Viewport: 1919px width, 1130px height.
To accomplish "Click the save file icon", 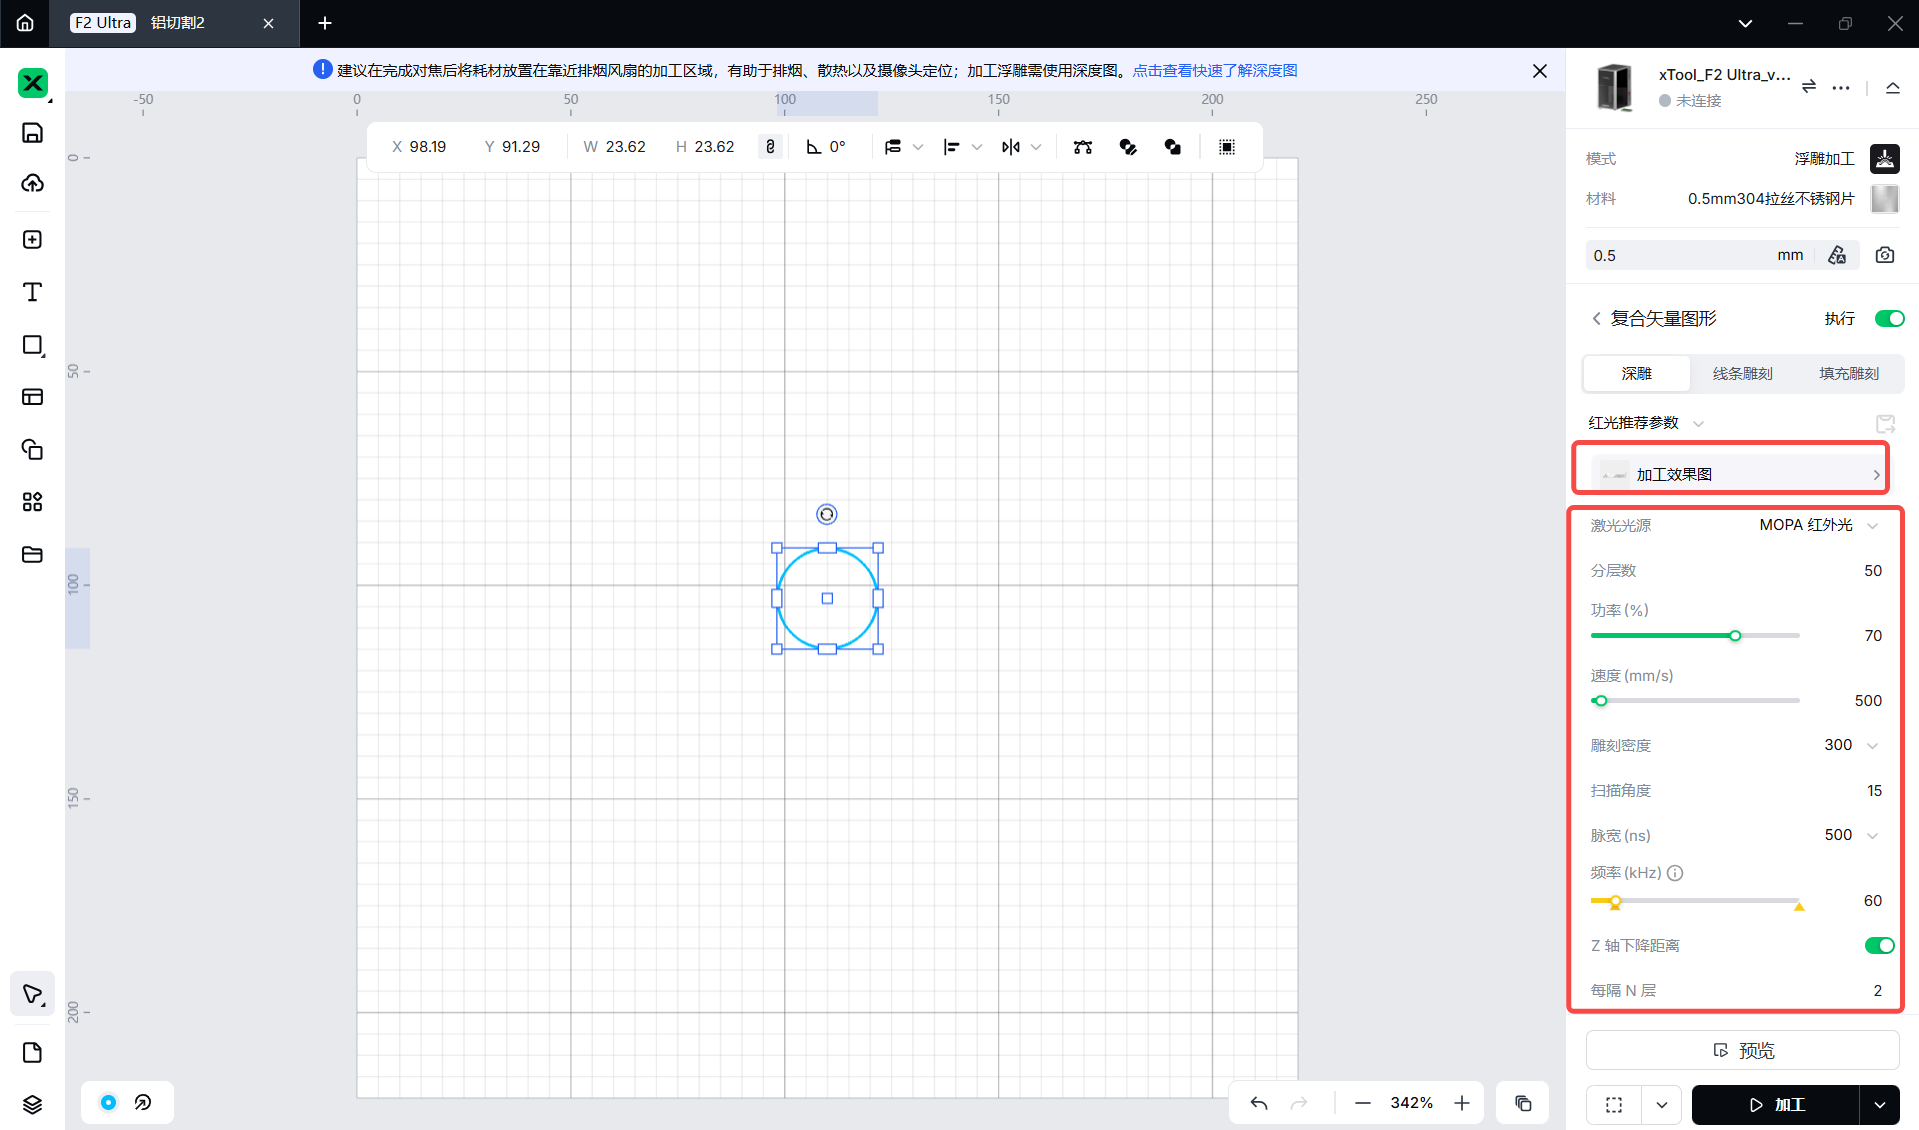I will 32,133.
